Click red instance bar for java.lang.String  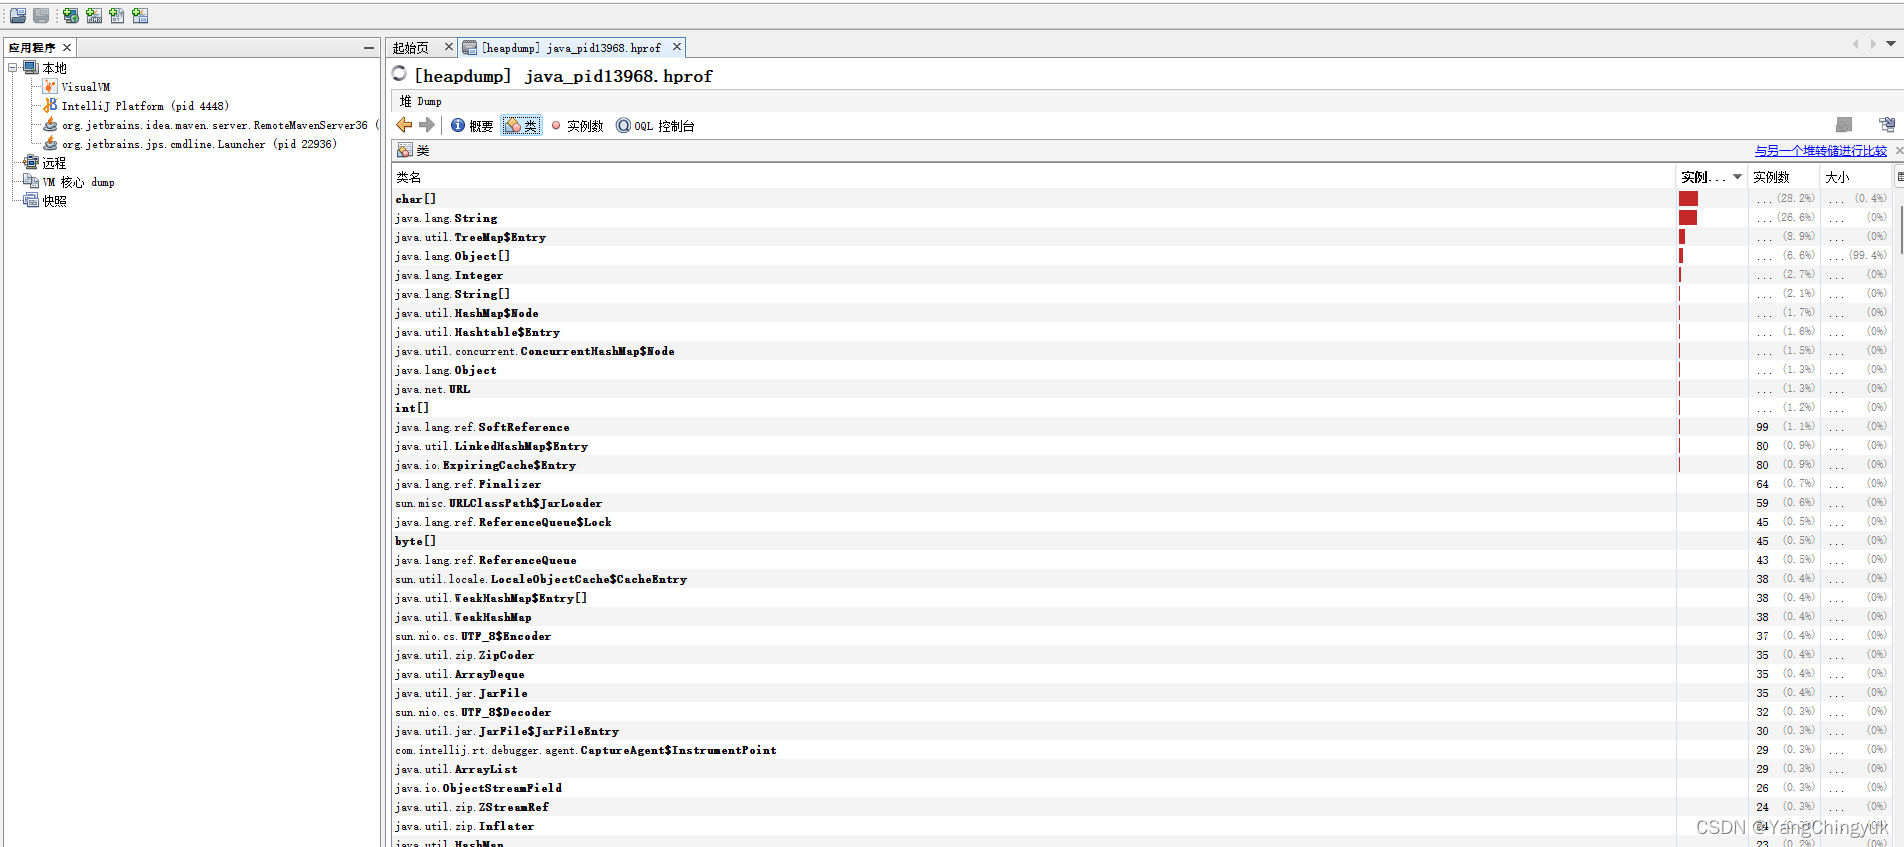point(1689,218)
